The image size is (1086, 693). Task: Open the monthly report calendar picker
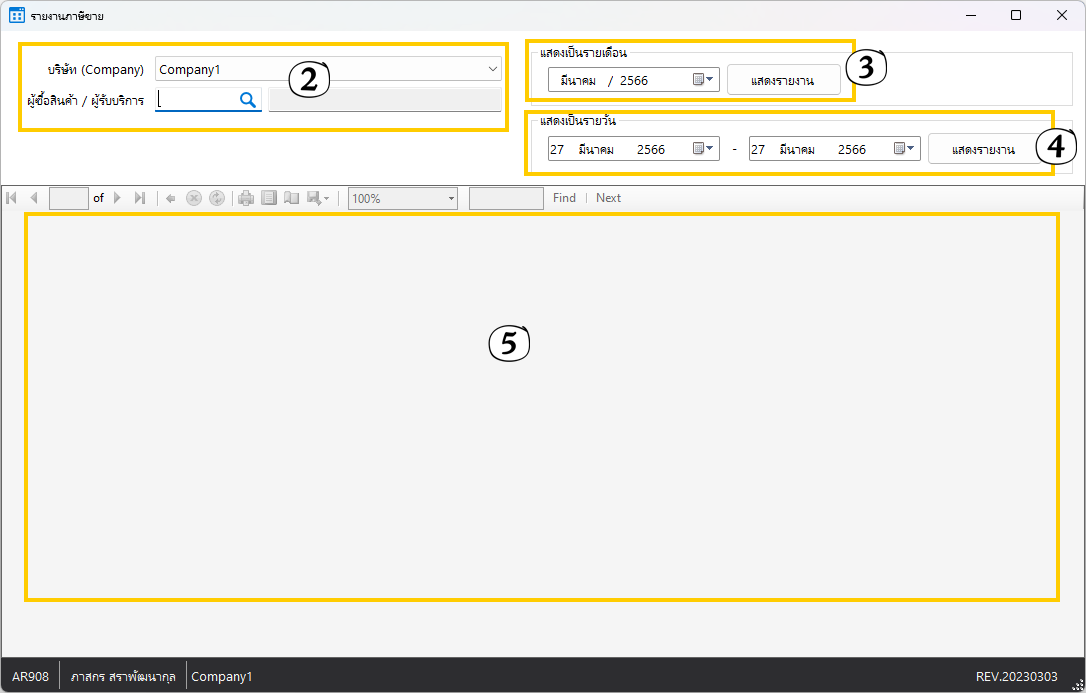pos(703,80)
